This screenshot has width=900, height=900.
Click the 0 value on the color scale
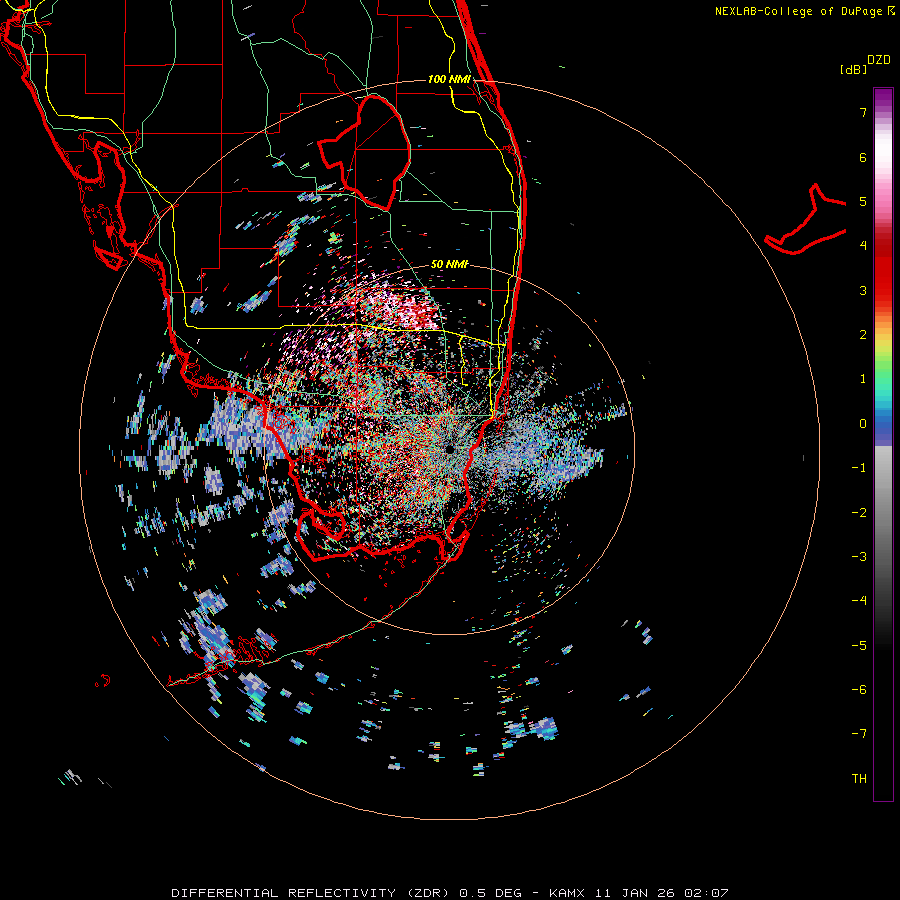tap(863, 424)
